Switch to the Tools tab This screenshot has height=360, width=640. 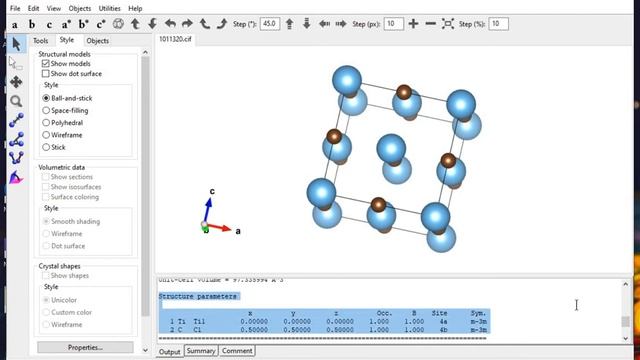coord(40,40)
